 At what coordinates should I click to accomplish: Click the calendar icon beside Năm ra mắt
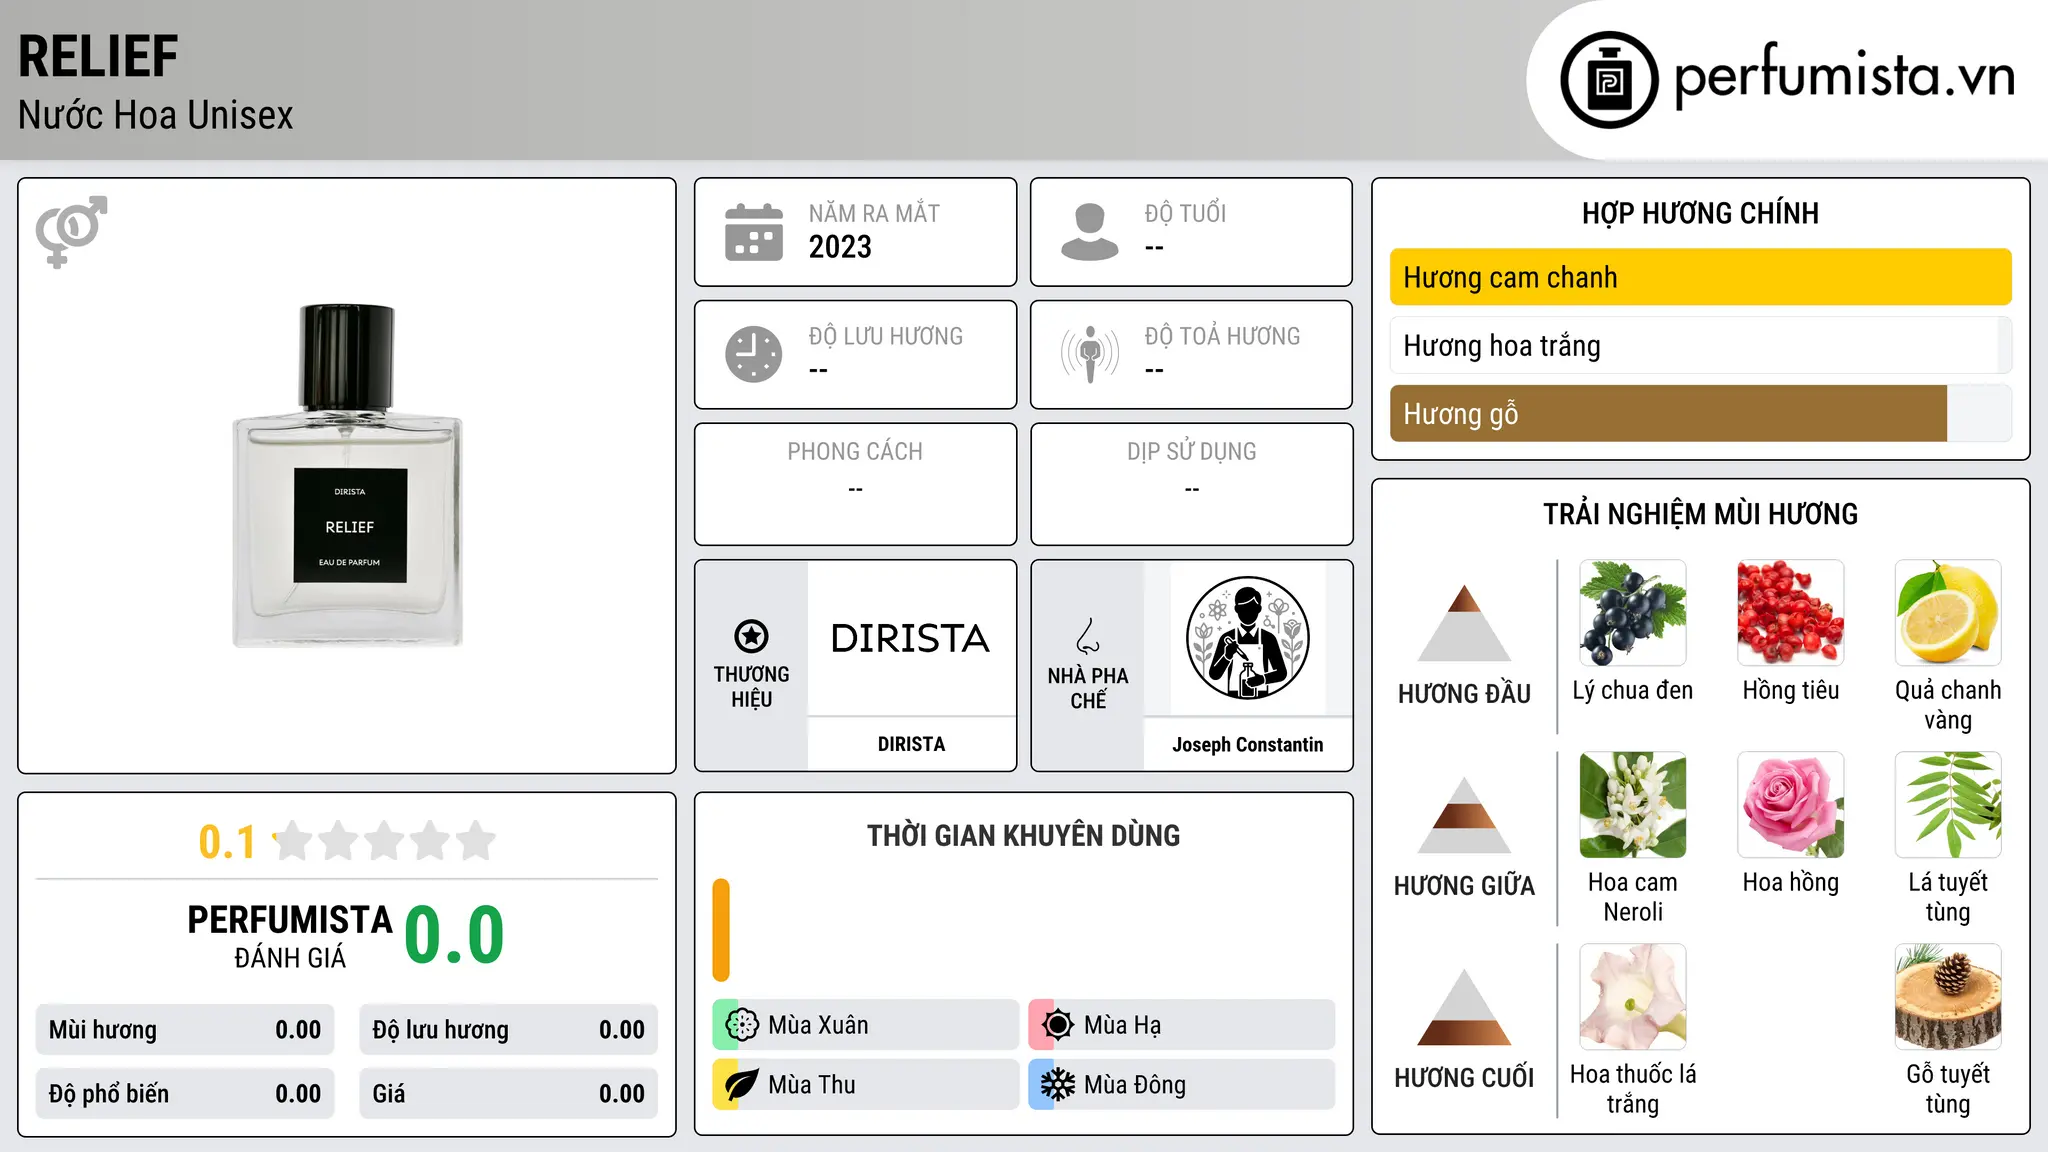point(754,232)
